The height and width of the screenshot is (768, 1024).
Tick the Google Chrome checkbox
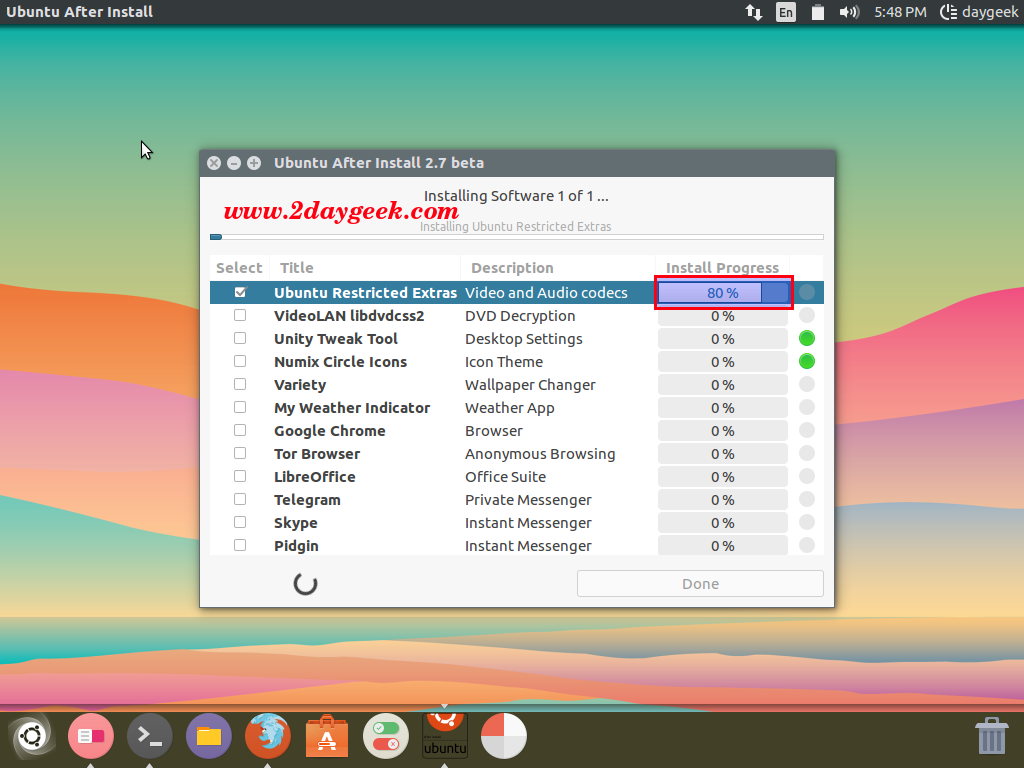click(x=240, y=430)
